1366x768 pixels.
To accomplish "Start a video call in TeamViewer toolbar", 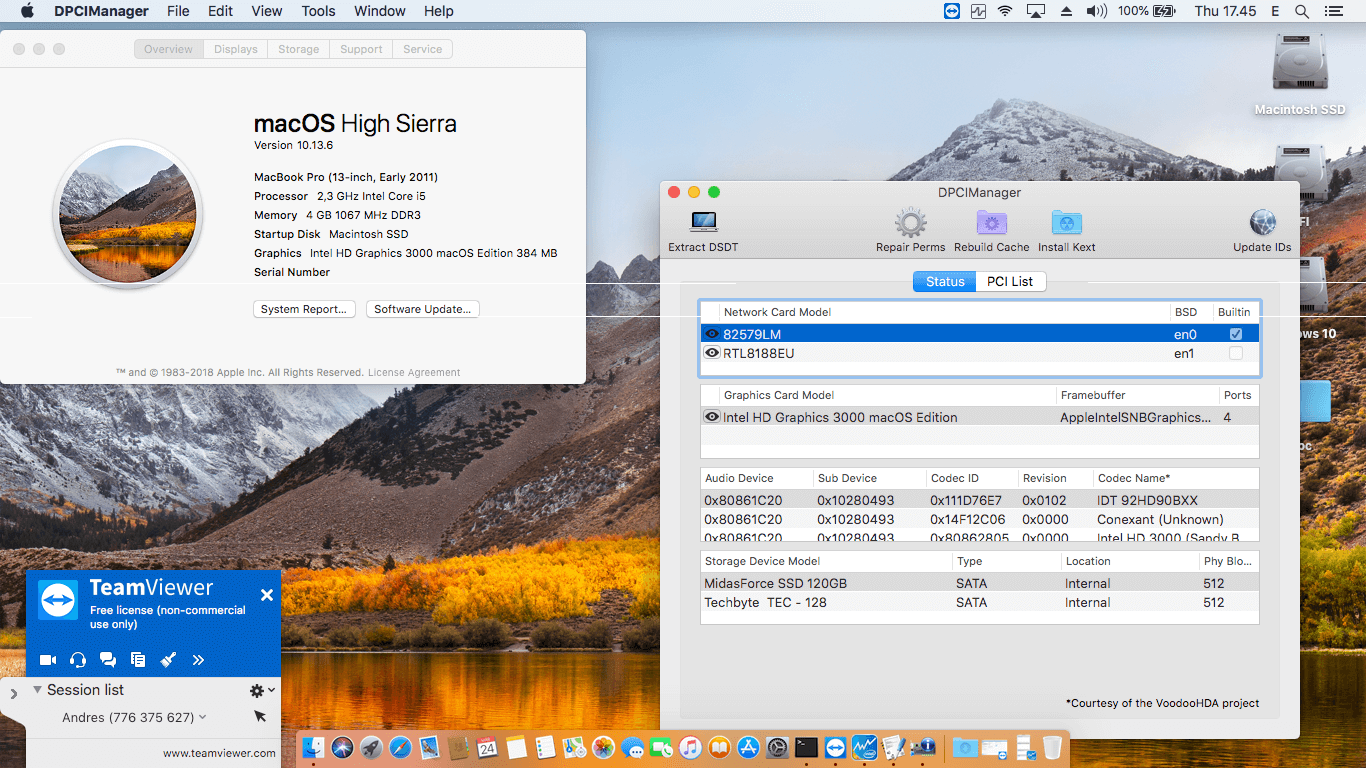I will (x=47, y=660).
